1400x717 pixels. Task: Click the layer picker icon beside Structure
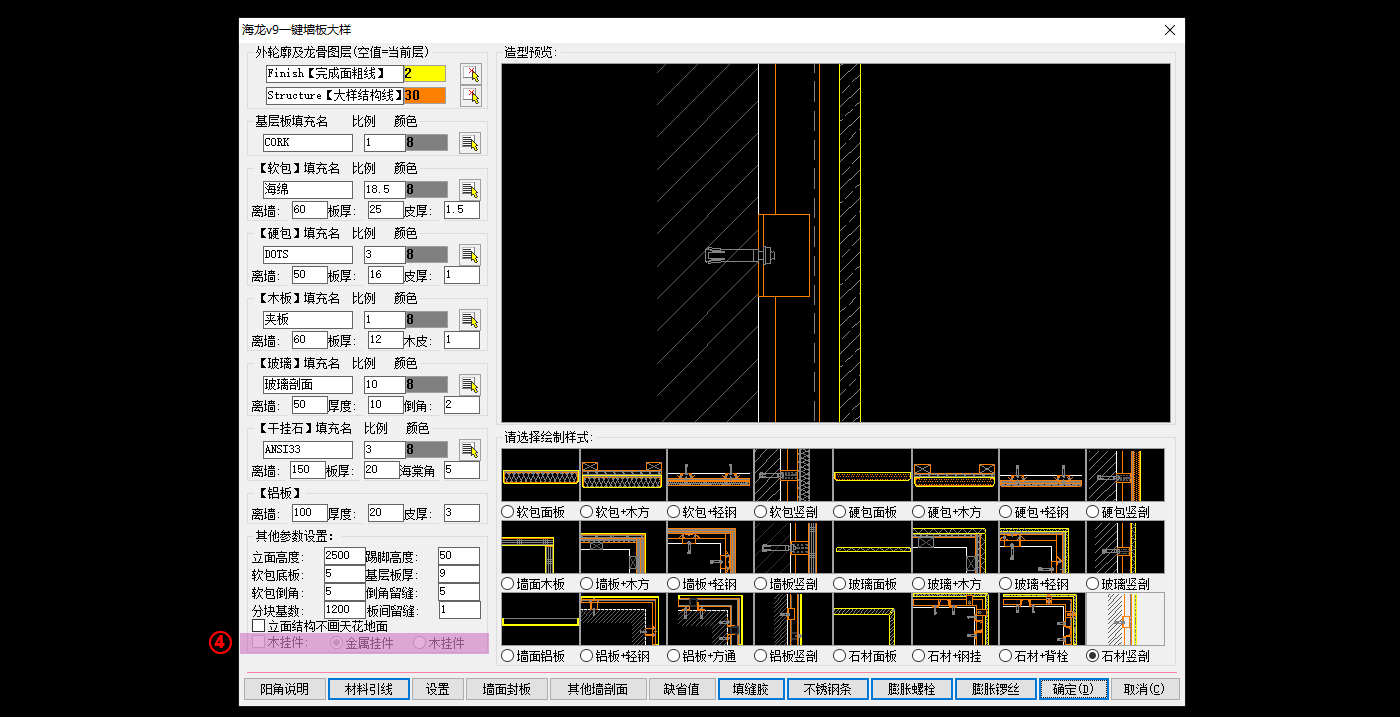(x=470, y=96)
